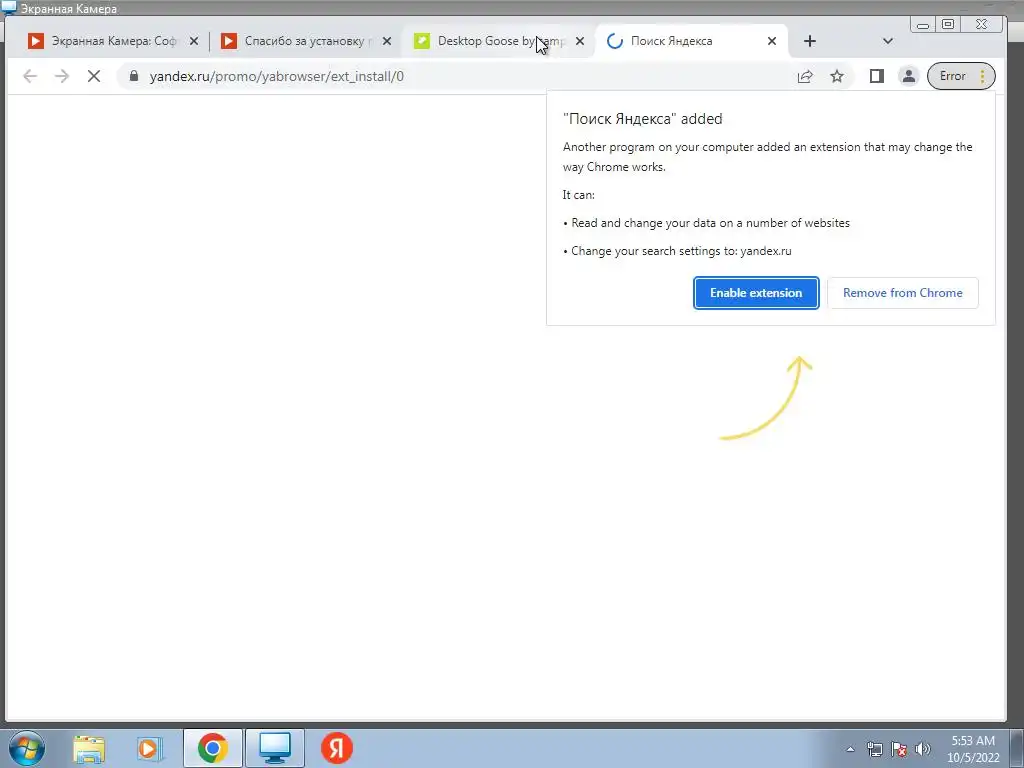
Task: Open the Windows Start menu
Action: [x=27, y=748]
